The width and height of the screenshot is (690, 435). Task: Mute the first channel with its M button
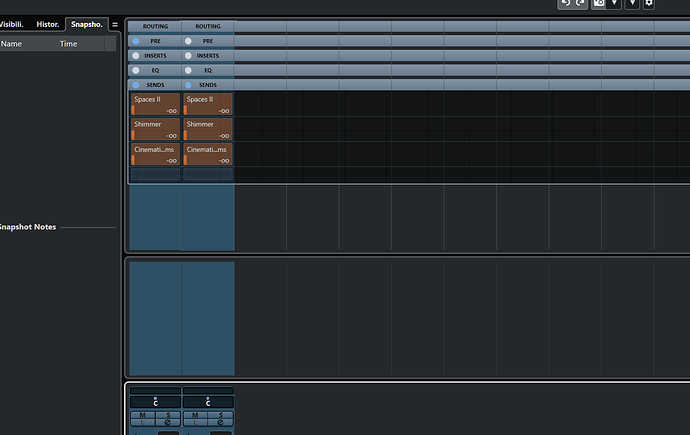[x=143, y=415]
